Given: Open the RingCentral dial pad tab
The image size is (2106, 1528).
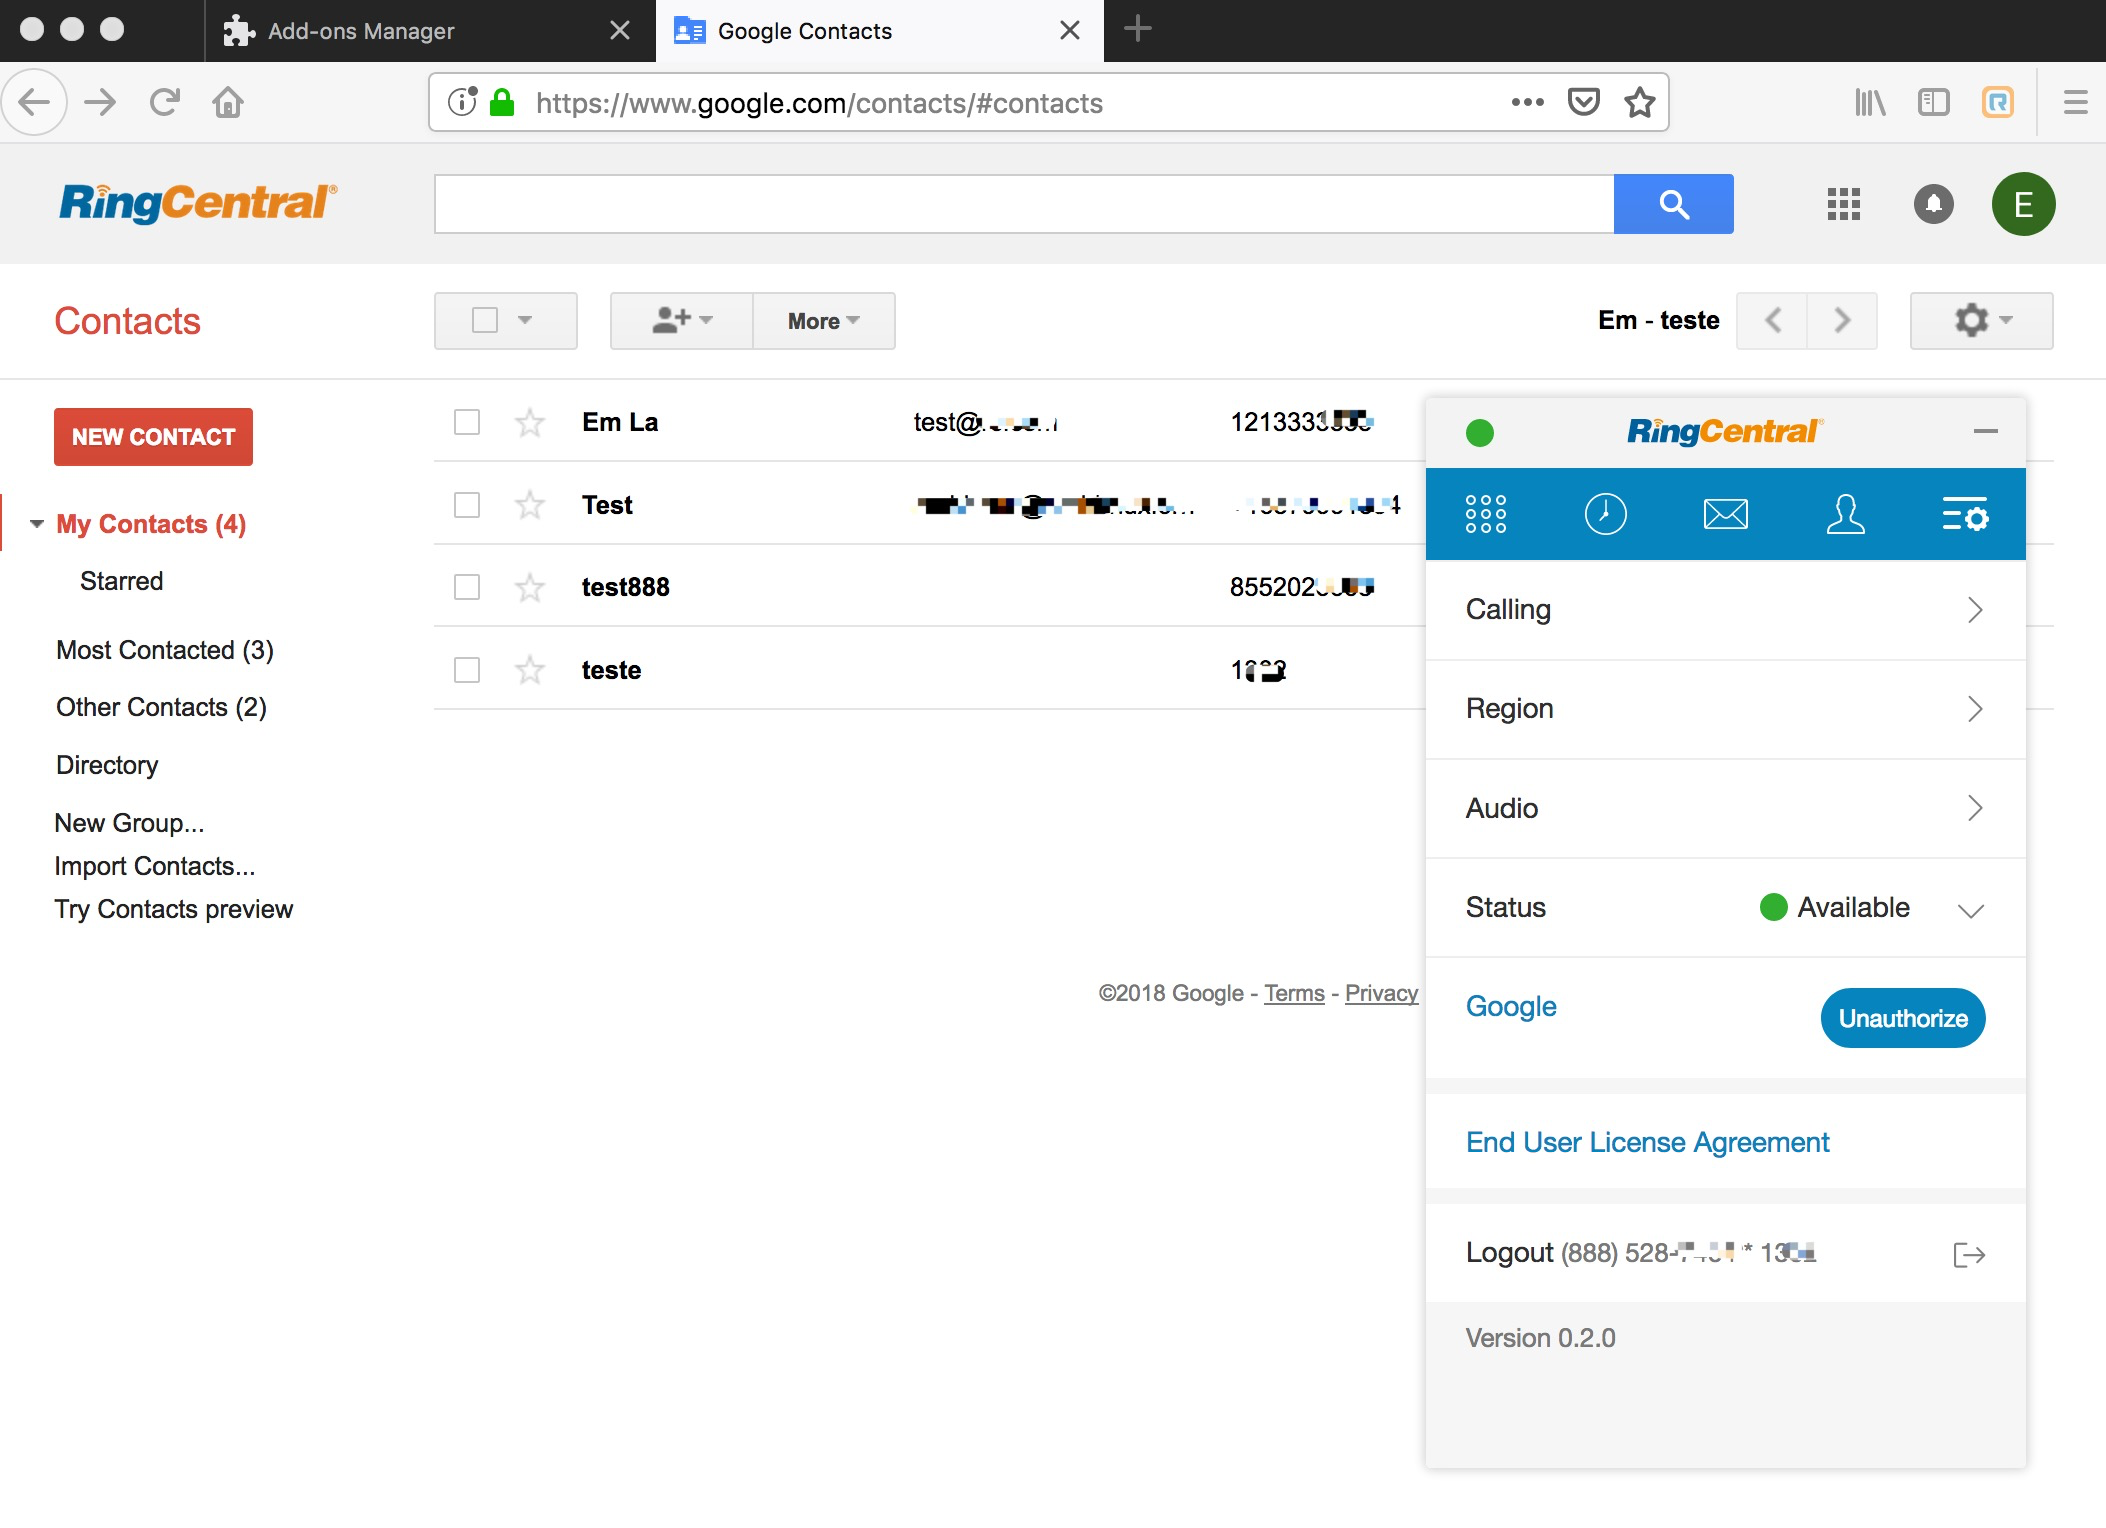Looking at the screenshot, I should [1486, 514].
